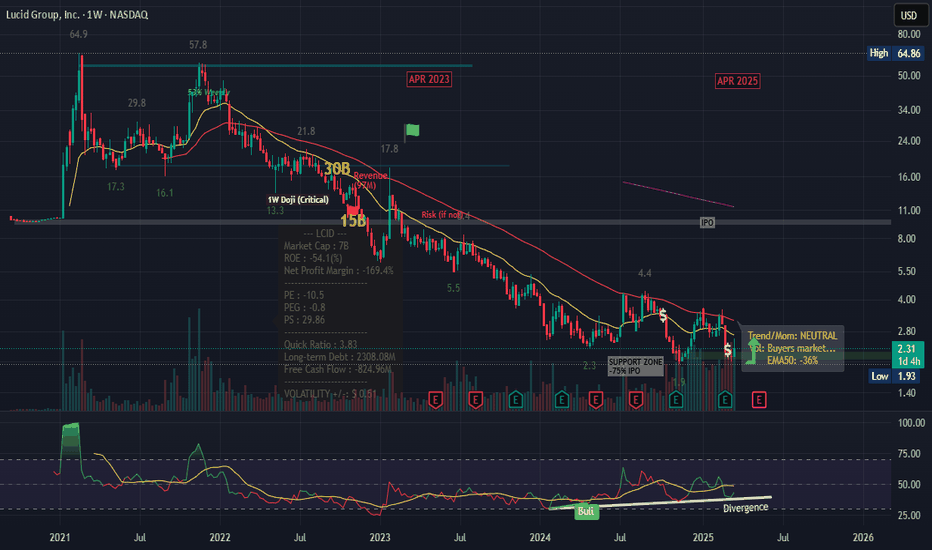Select the Divergence text on RSI pane
932x550 pixels.
745,508
